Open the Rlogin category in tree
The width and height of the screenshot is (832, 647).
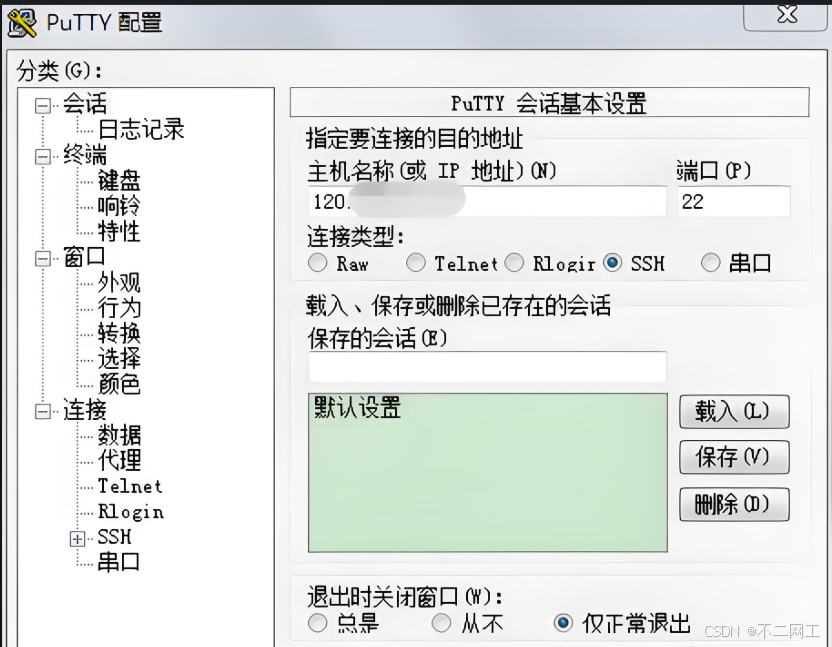tap(131, 511)
